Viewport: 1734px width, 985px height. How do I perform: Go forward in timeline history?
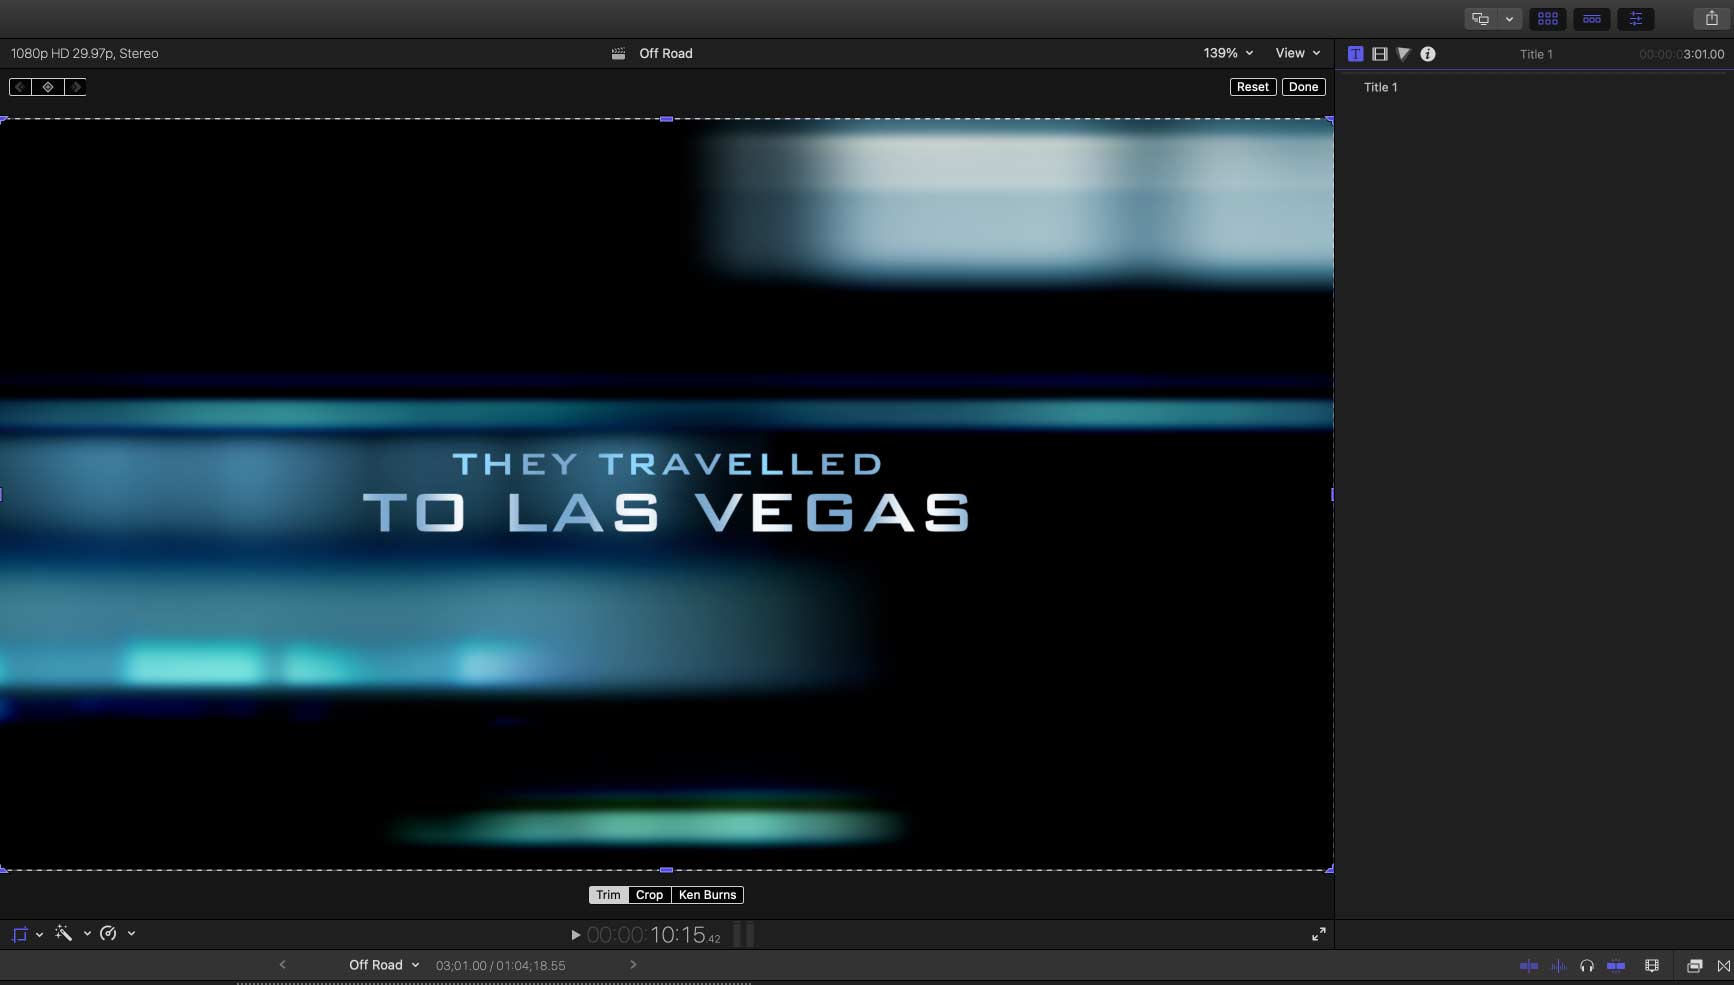(633, 965)
